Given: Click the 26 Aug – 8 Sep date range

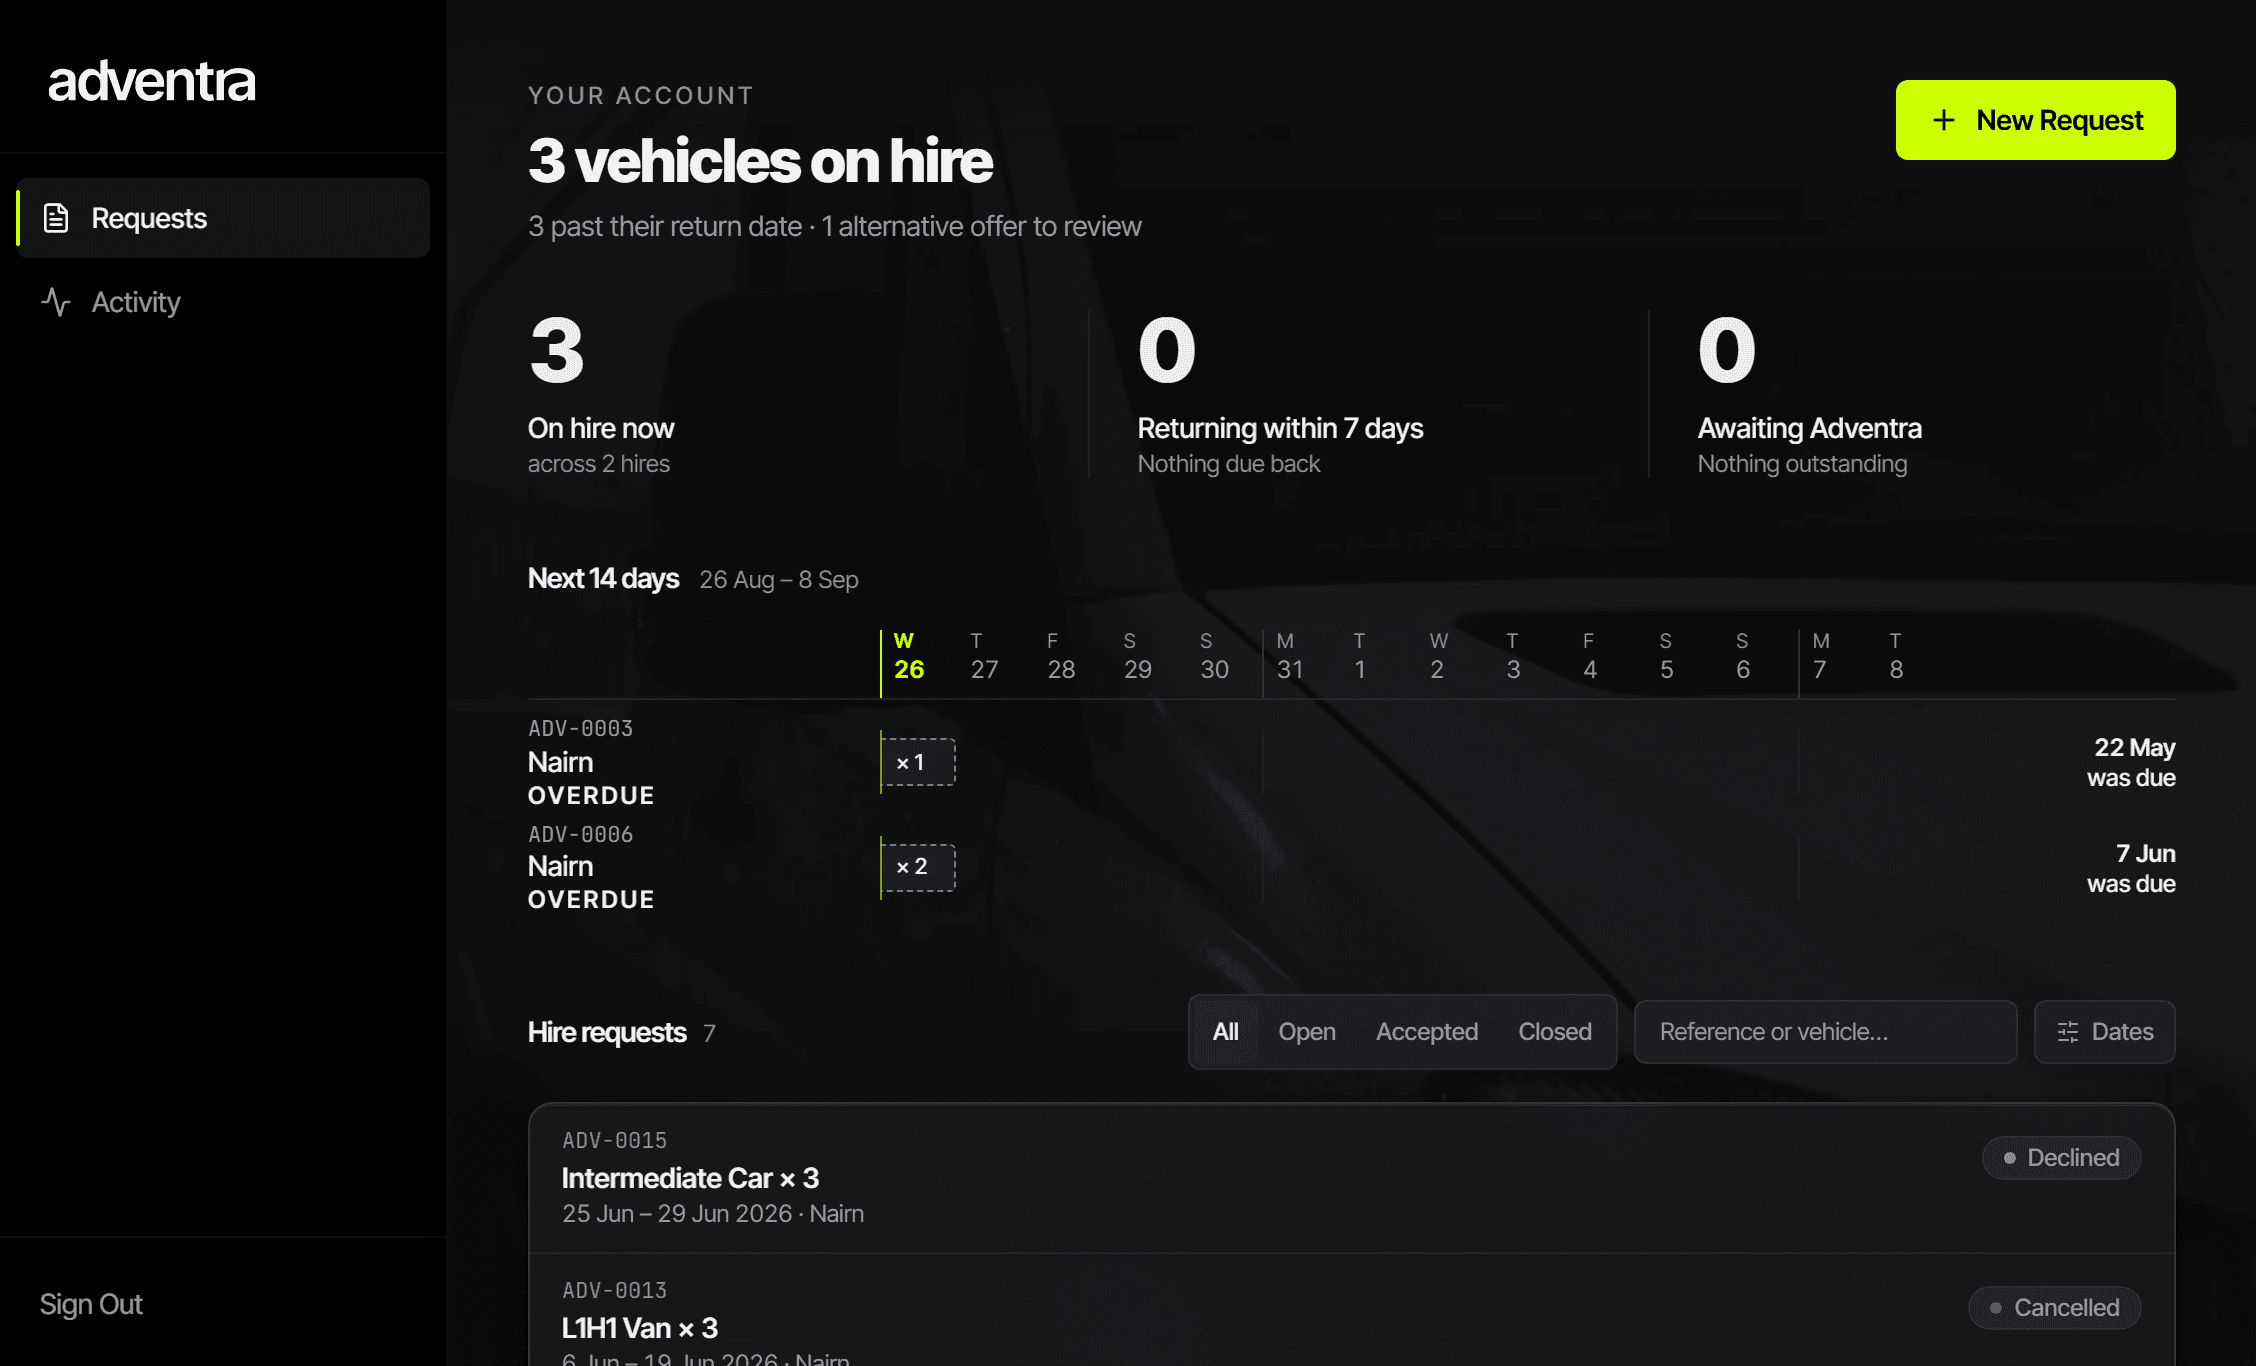Looking at the screenshot, I should 779,579.
